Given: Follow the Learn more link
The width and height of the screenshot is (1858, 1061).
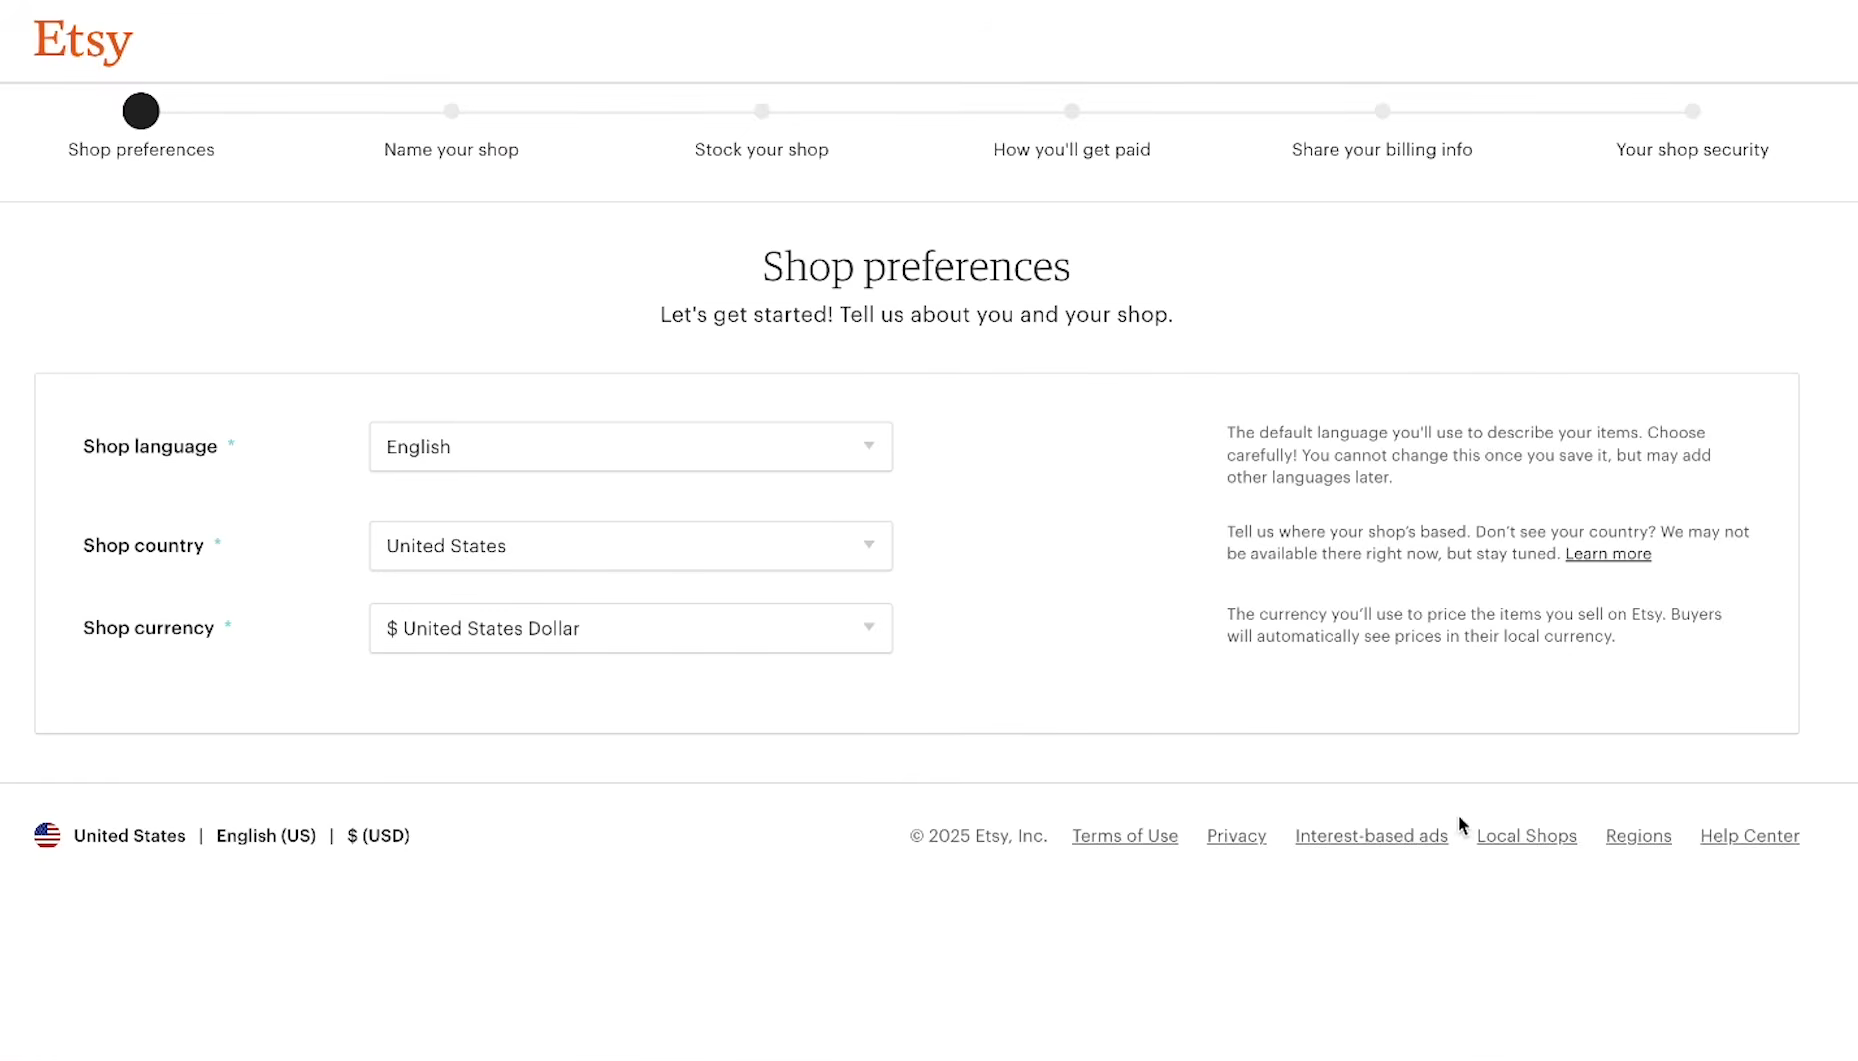Looking at the screenshot, I should point(1608,554).
